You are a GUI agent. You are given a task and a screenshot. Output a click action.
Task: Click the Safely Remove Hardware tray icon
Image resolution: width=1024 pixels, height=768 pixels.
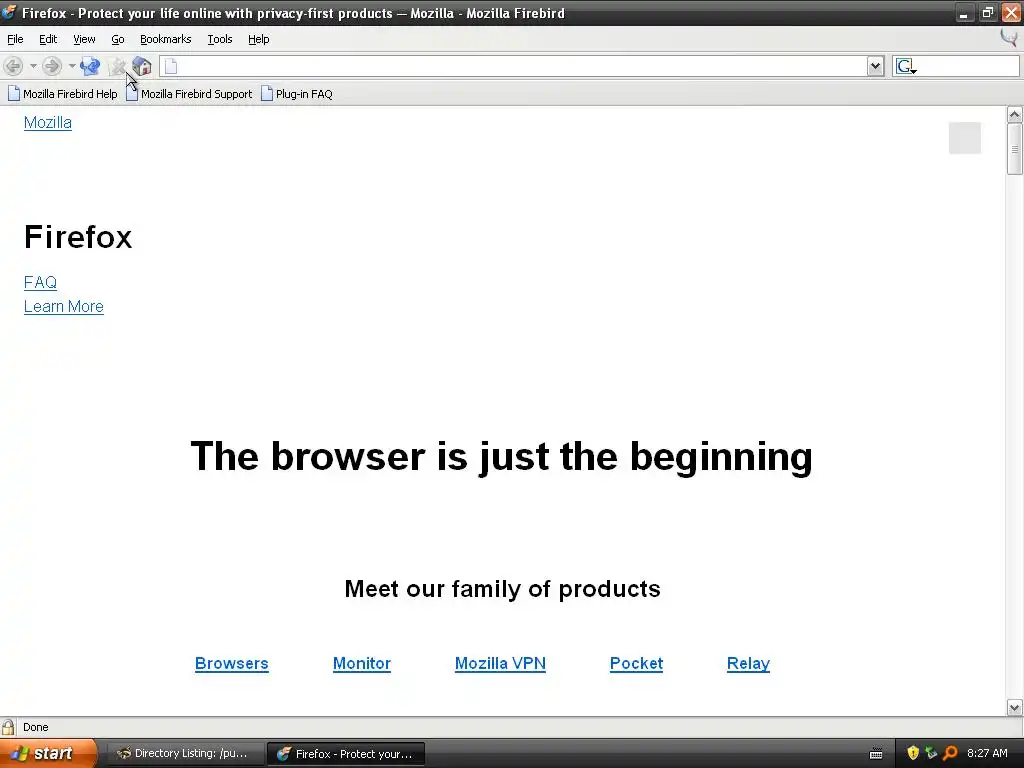[931, 753]
